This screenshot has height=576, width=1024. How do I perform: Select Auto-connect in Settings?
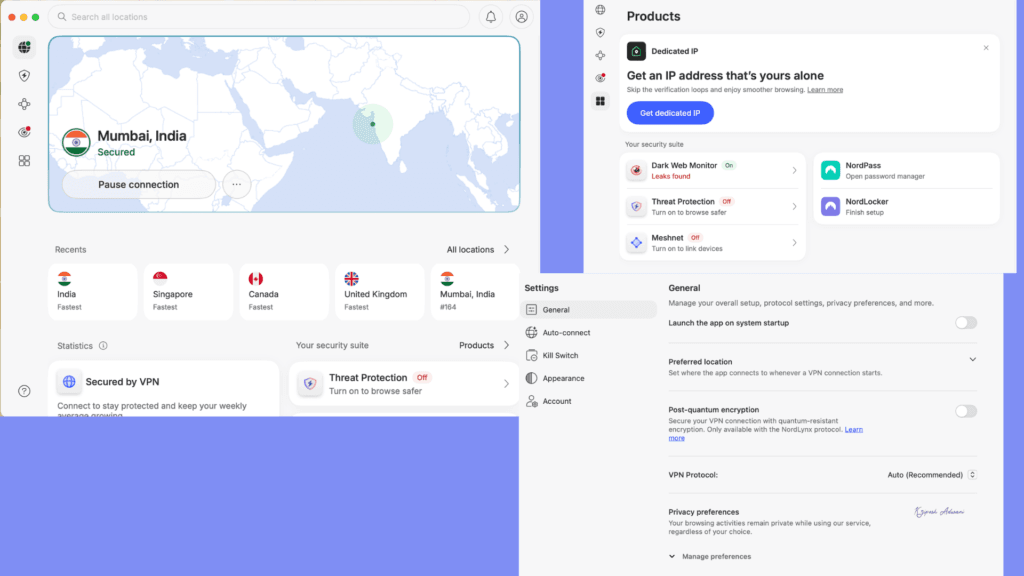pos(590,332)
